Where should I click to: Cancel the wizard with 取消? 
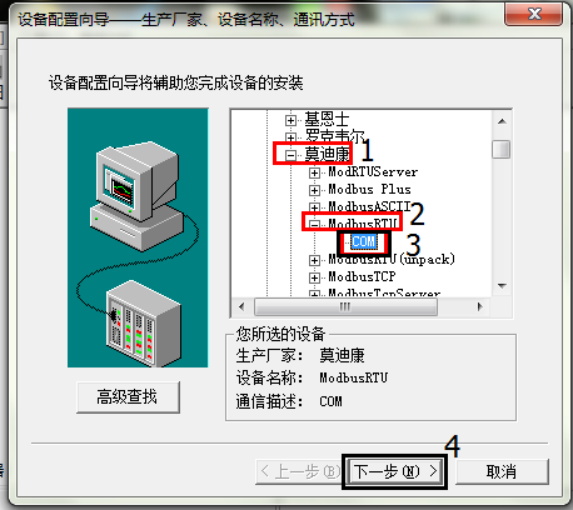(502, 471)
